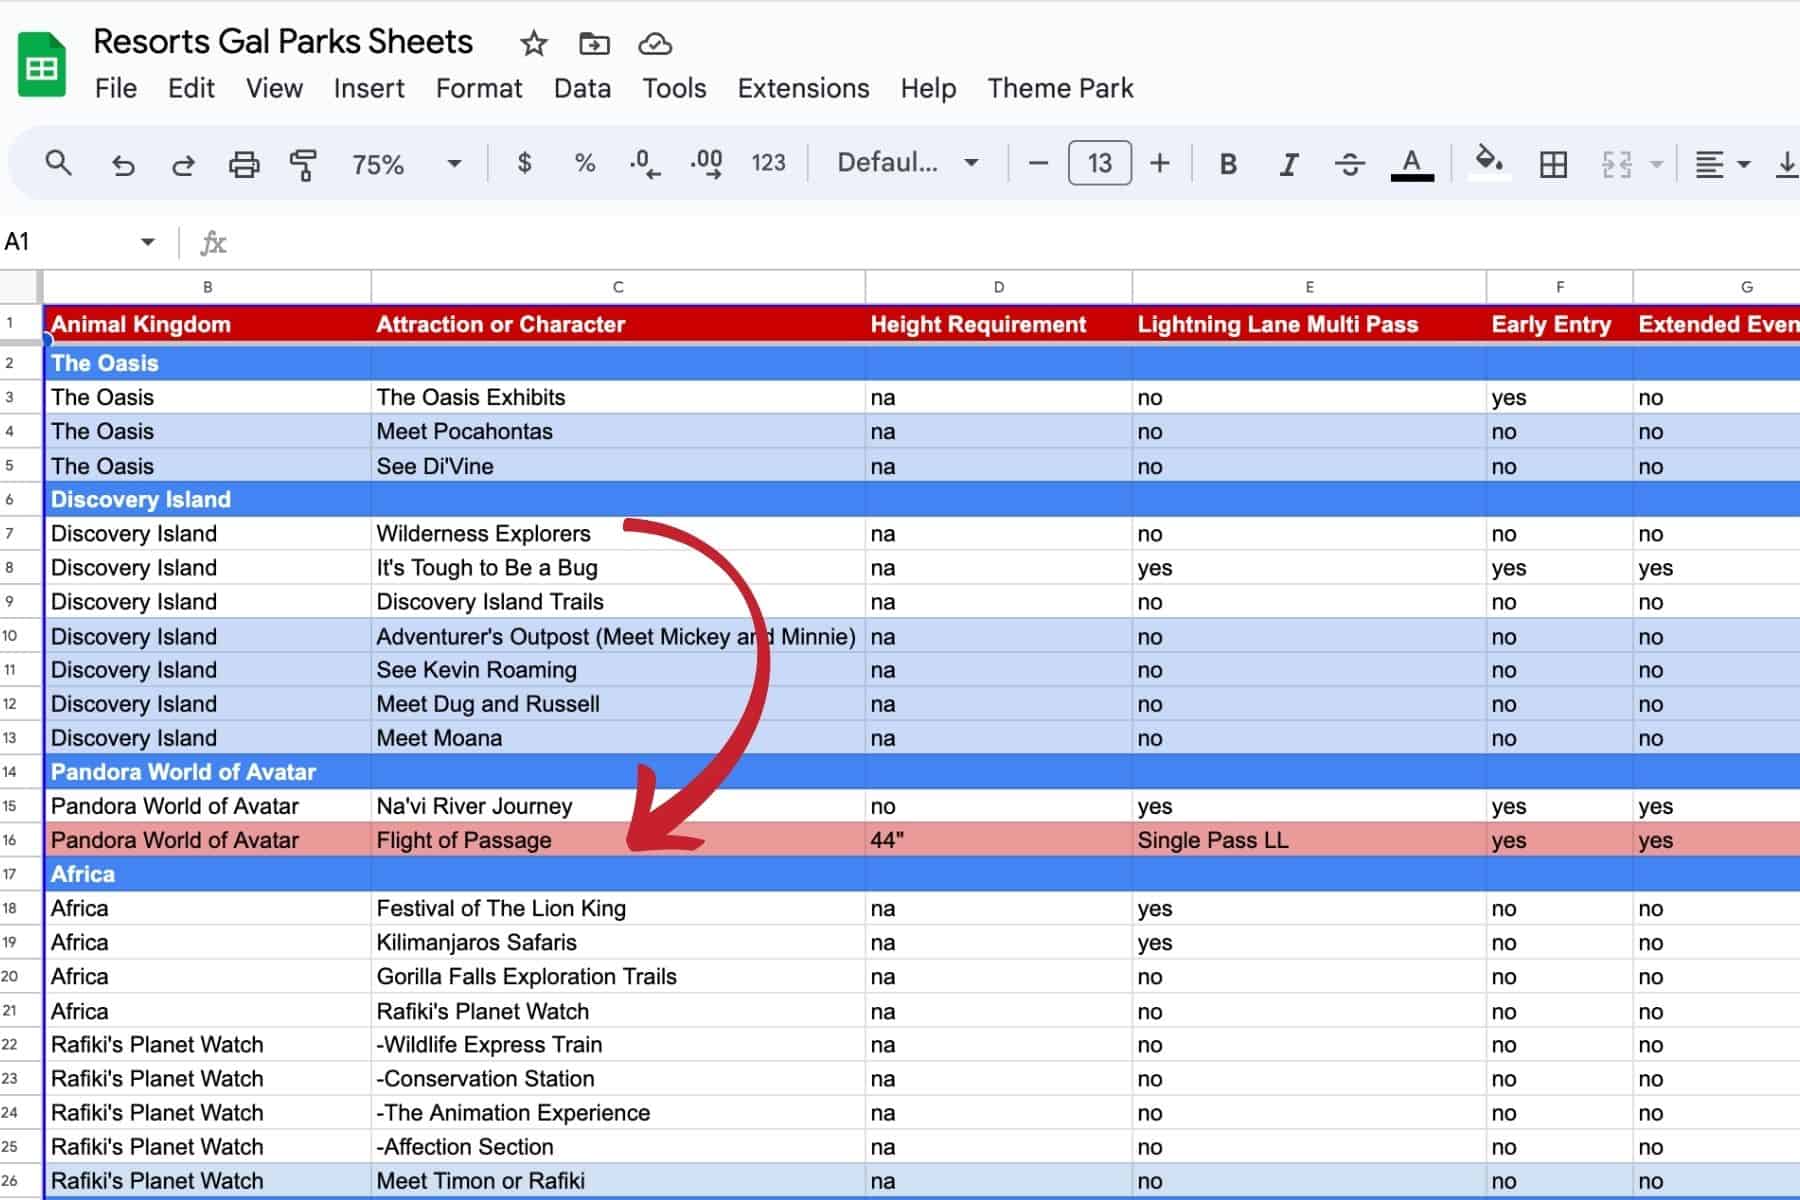Open more number formats 123
Viewport: 1800px width, 1200px height.
pos(768,163)
